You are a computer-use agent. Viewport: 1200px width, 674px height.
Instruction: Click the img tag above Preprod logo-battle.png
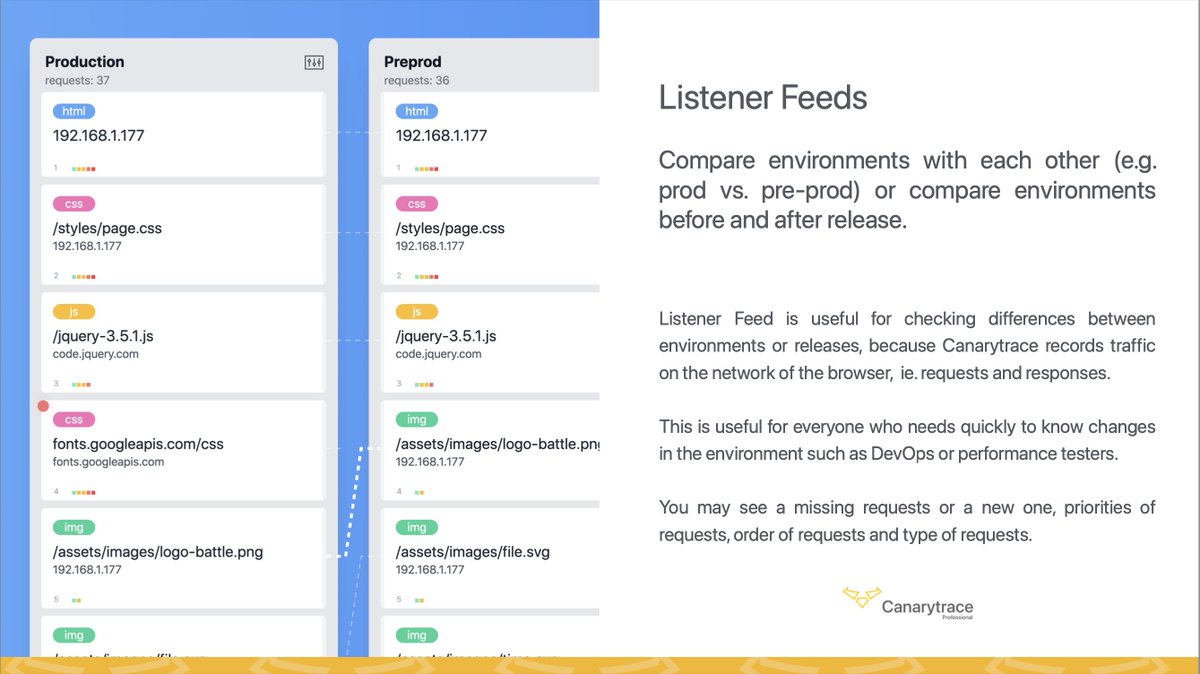point(417,420)
